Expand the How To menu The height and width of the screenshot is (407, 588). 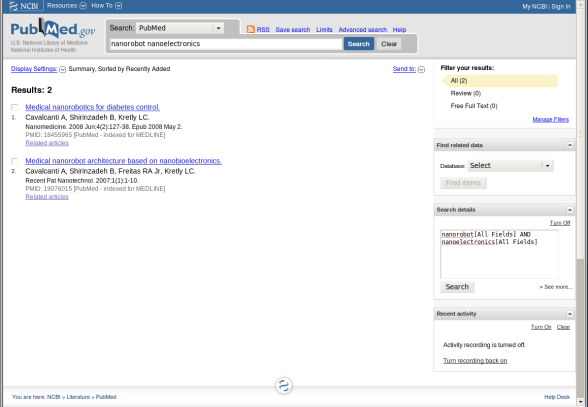(x=106, y=6)
